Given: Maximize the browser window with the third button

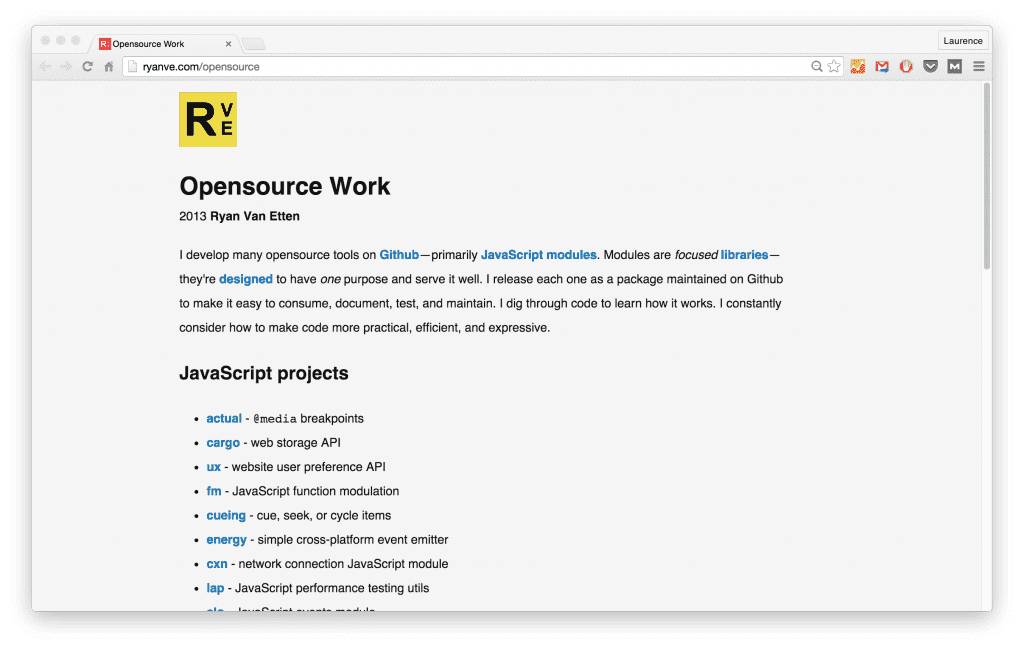Looking at the screenshot, I should coord(76,40).
